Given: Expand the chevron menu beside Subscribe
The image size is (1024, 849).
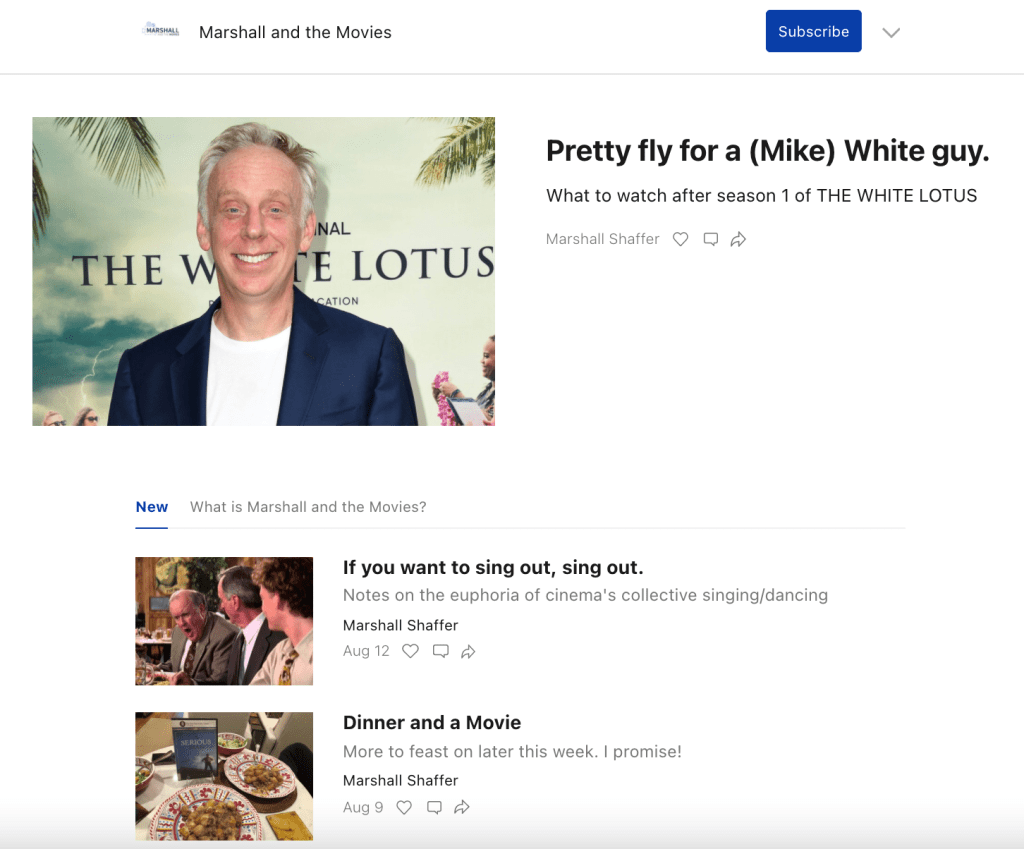Looking at the screenshot, I should (x=891, y=32).
